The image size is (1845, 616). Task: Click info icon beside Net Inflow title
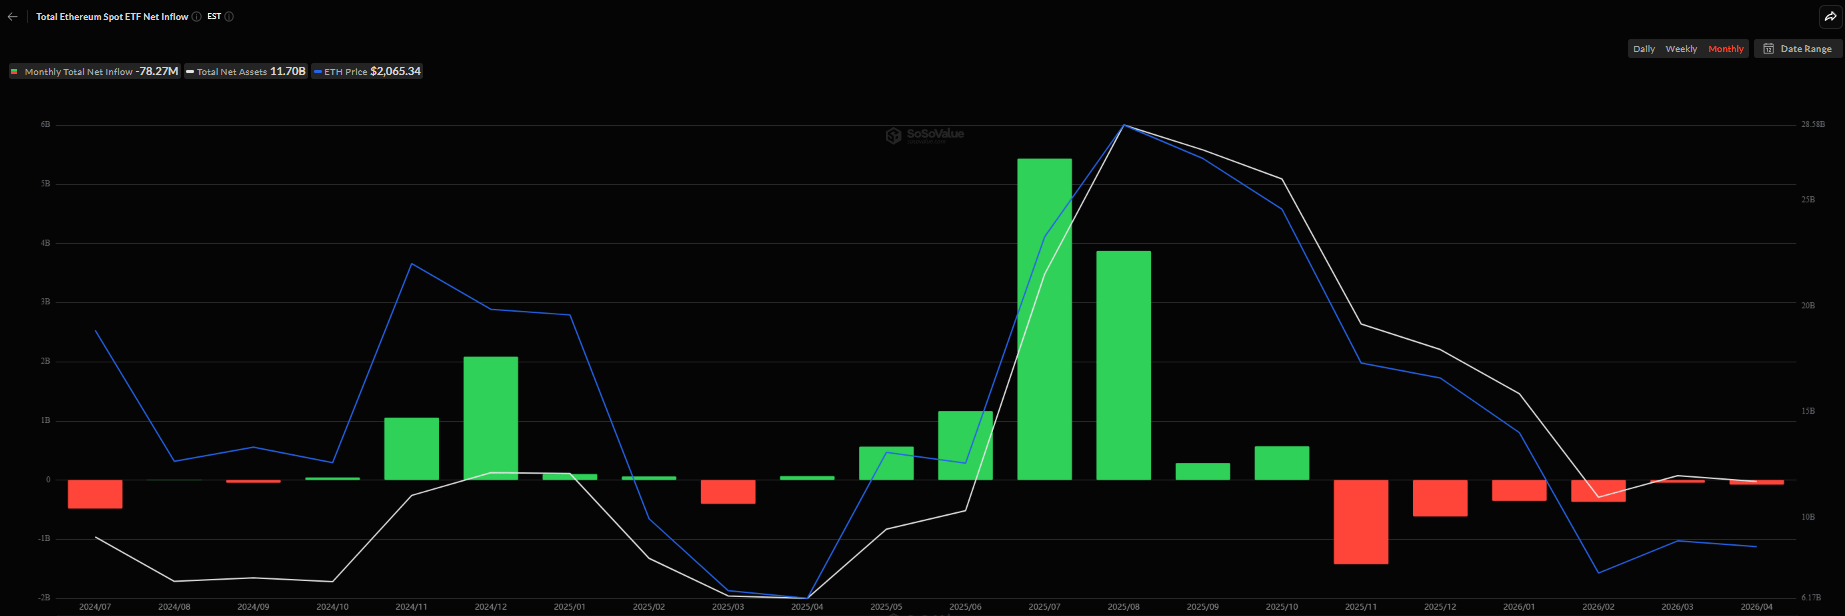pos(196,17)
